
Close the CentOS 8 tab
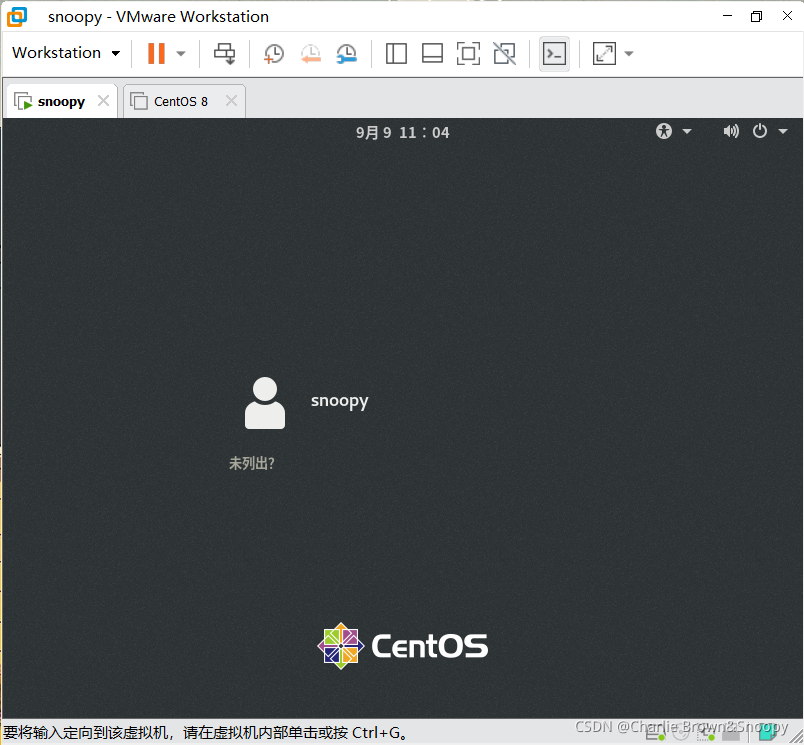[231, 100]
